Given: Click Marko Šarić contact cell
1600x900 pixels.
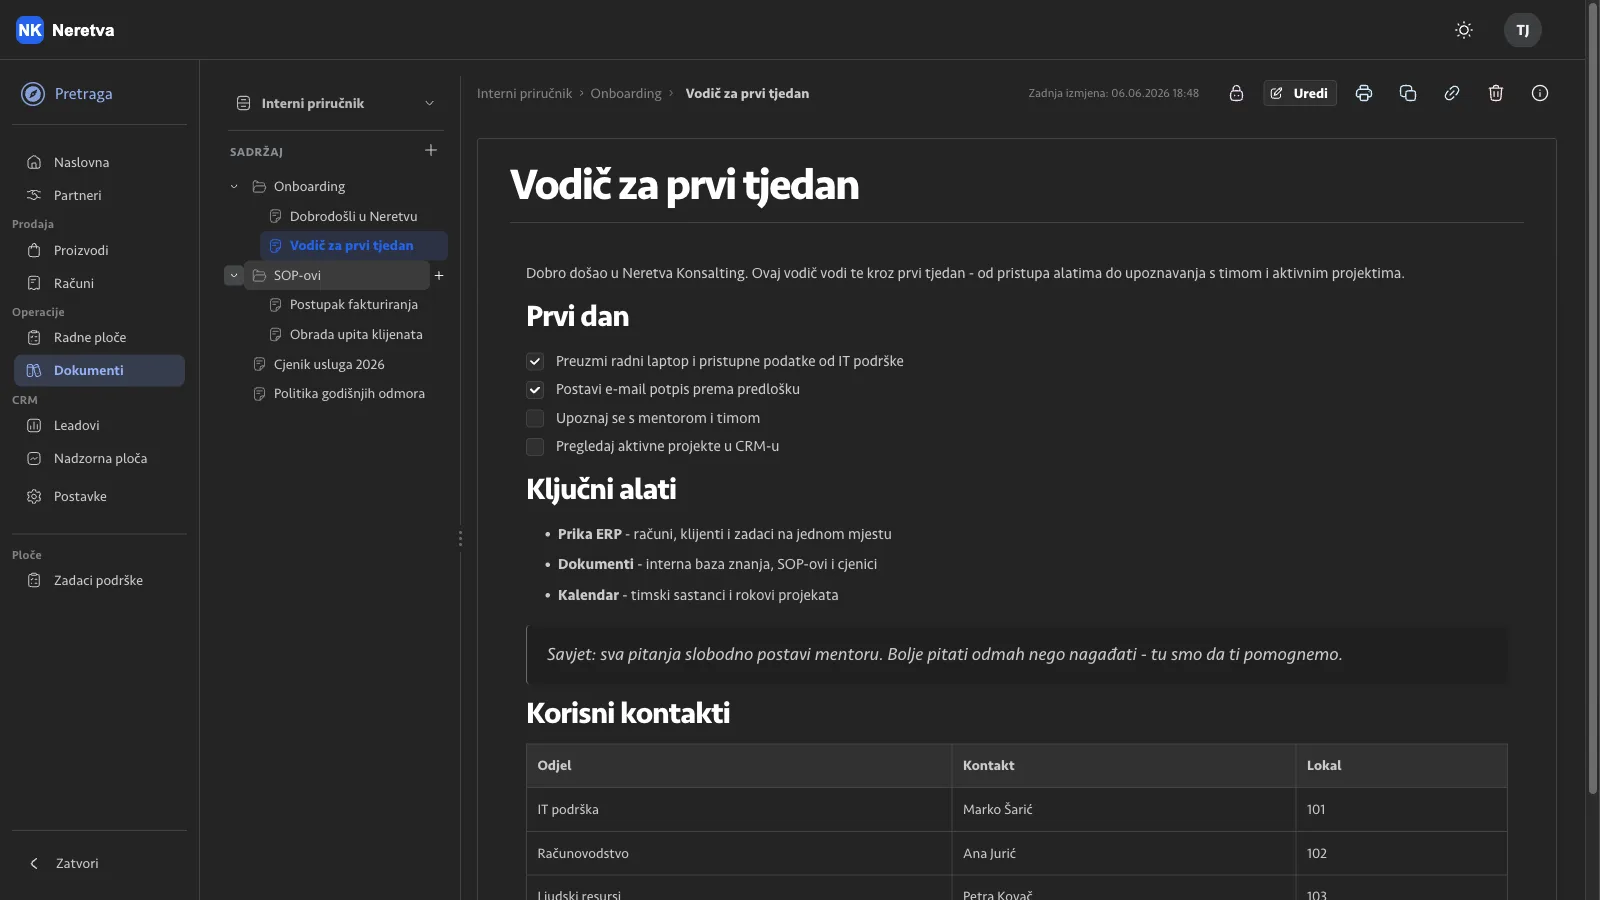Looking at the screenshot, I should tap(1123, 809).
